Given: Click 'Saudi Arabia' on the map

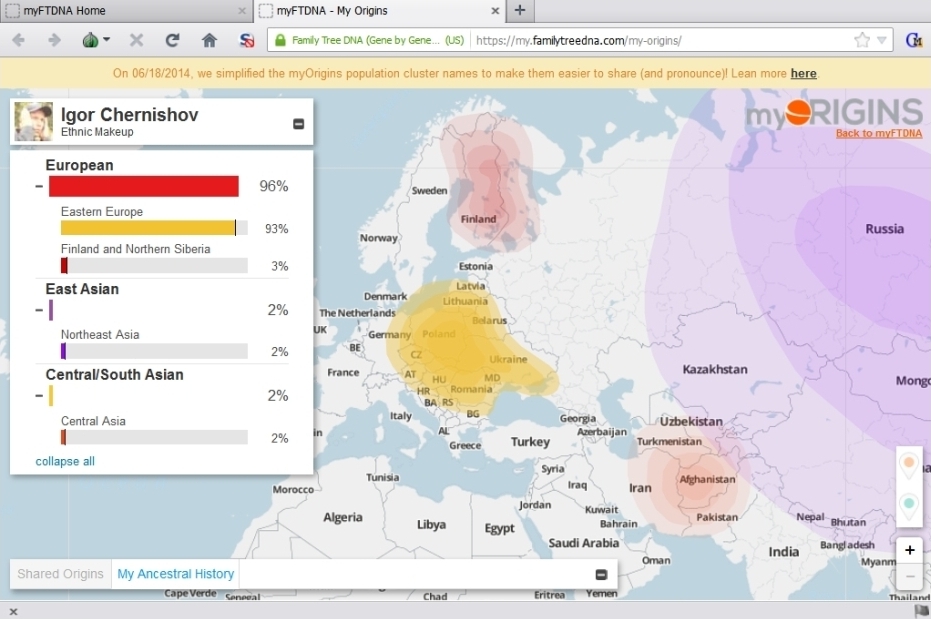Looking at the screenshot, I should (x=584, y=543).
